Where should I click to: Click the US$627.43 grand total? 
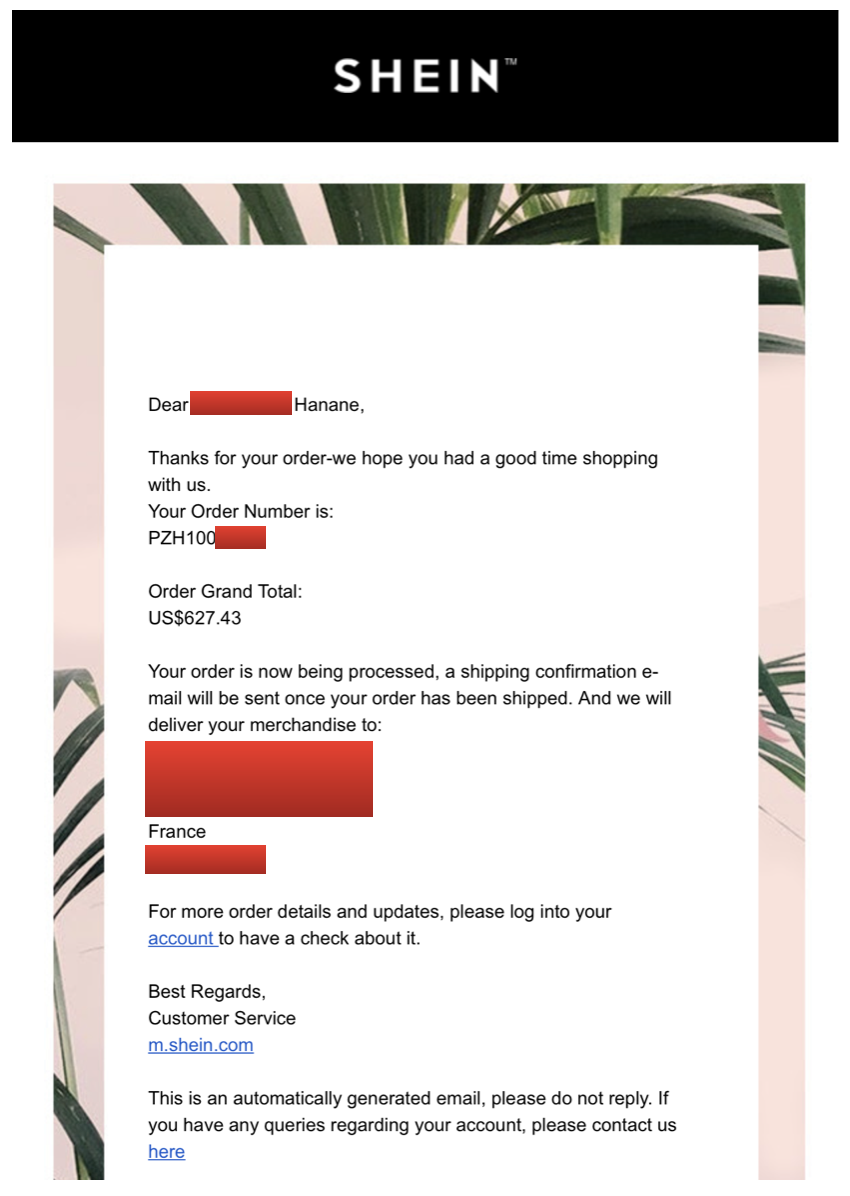click(195, 618)
